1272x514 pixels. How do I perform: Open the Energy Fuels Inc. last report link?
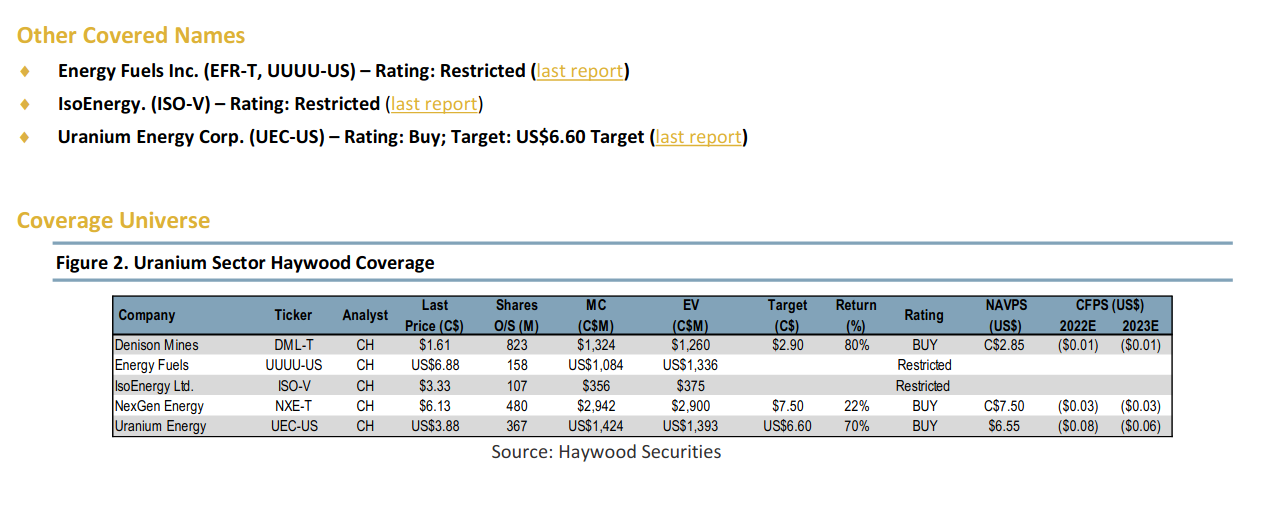pyautogui.click(x=580, y=71)
